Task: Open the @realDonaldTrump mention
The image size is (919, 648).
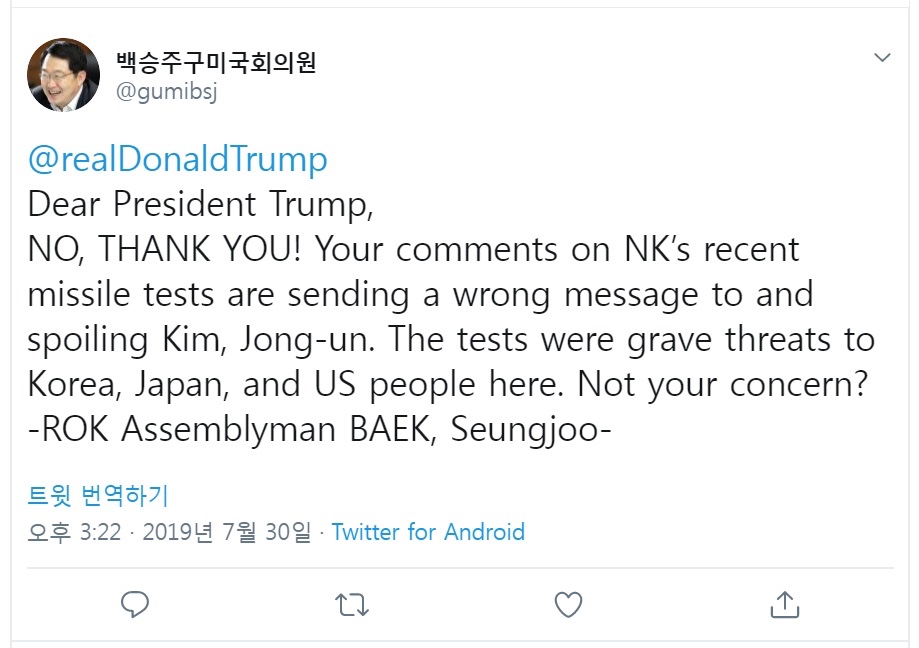Action: 178,159
